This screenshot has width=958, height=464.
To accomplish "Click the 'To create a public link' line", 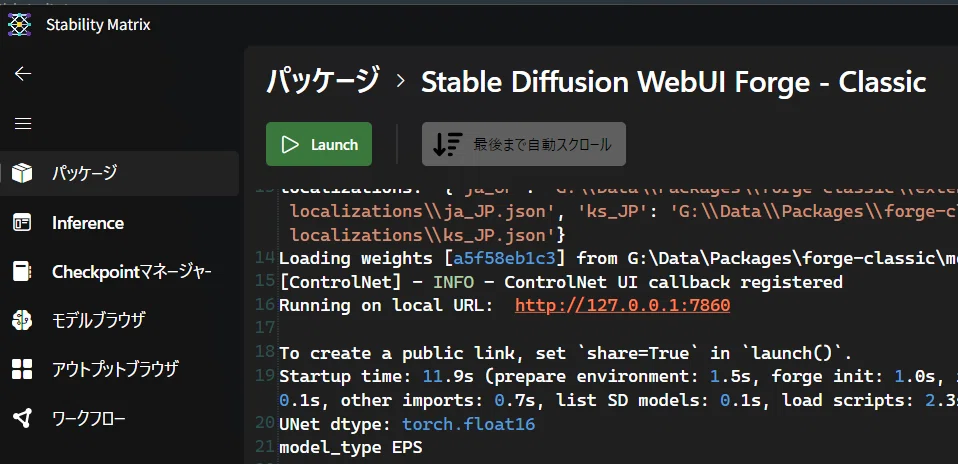I will [565, 353].
